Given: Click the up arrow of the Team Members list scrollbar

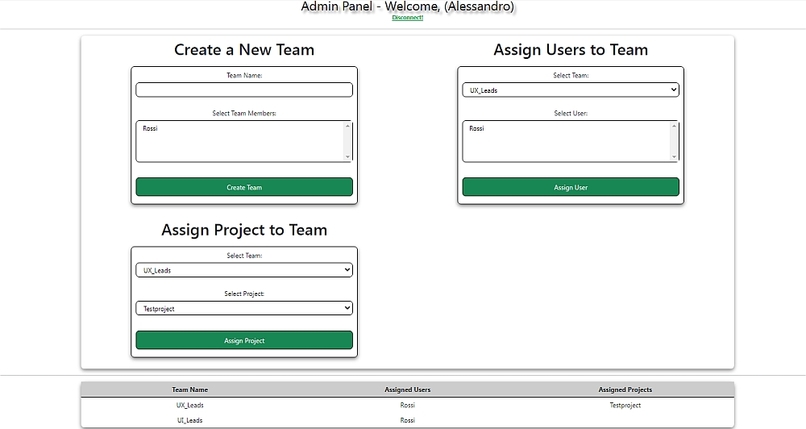Looking at the screenshot, I should (347, 126).
